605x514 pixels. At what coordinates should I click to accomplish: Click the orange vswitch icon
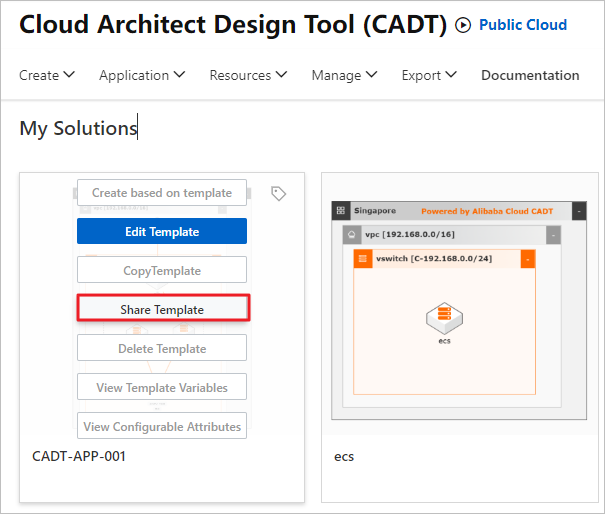tap(363, 259)
